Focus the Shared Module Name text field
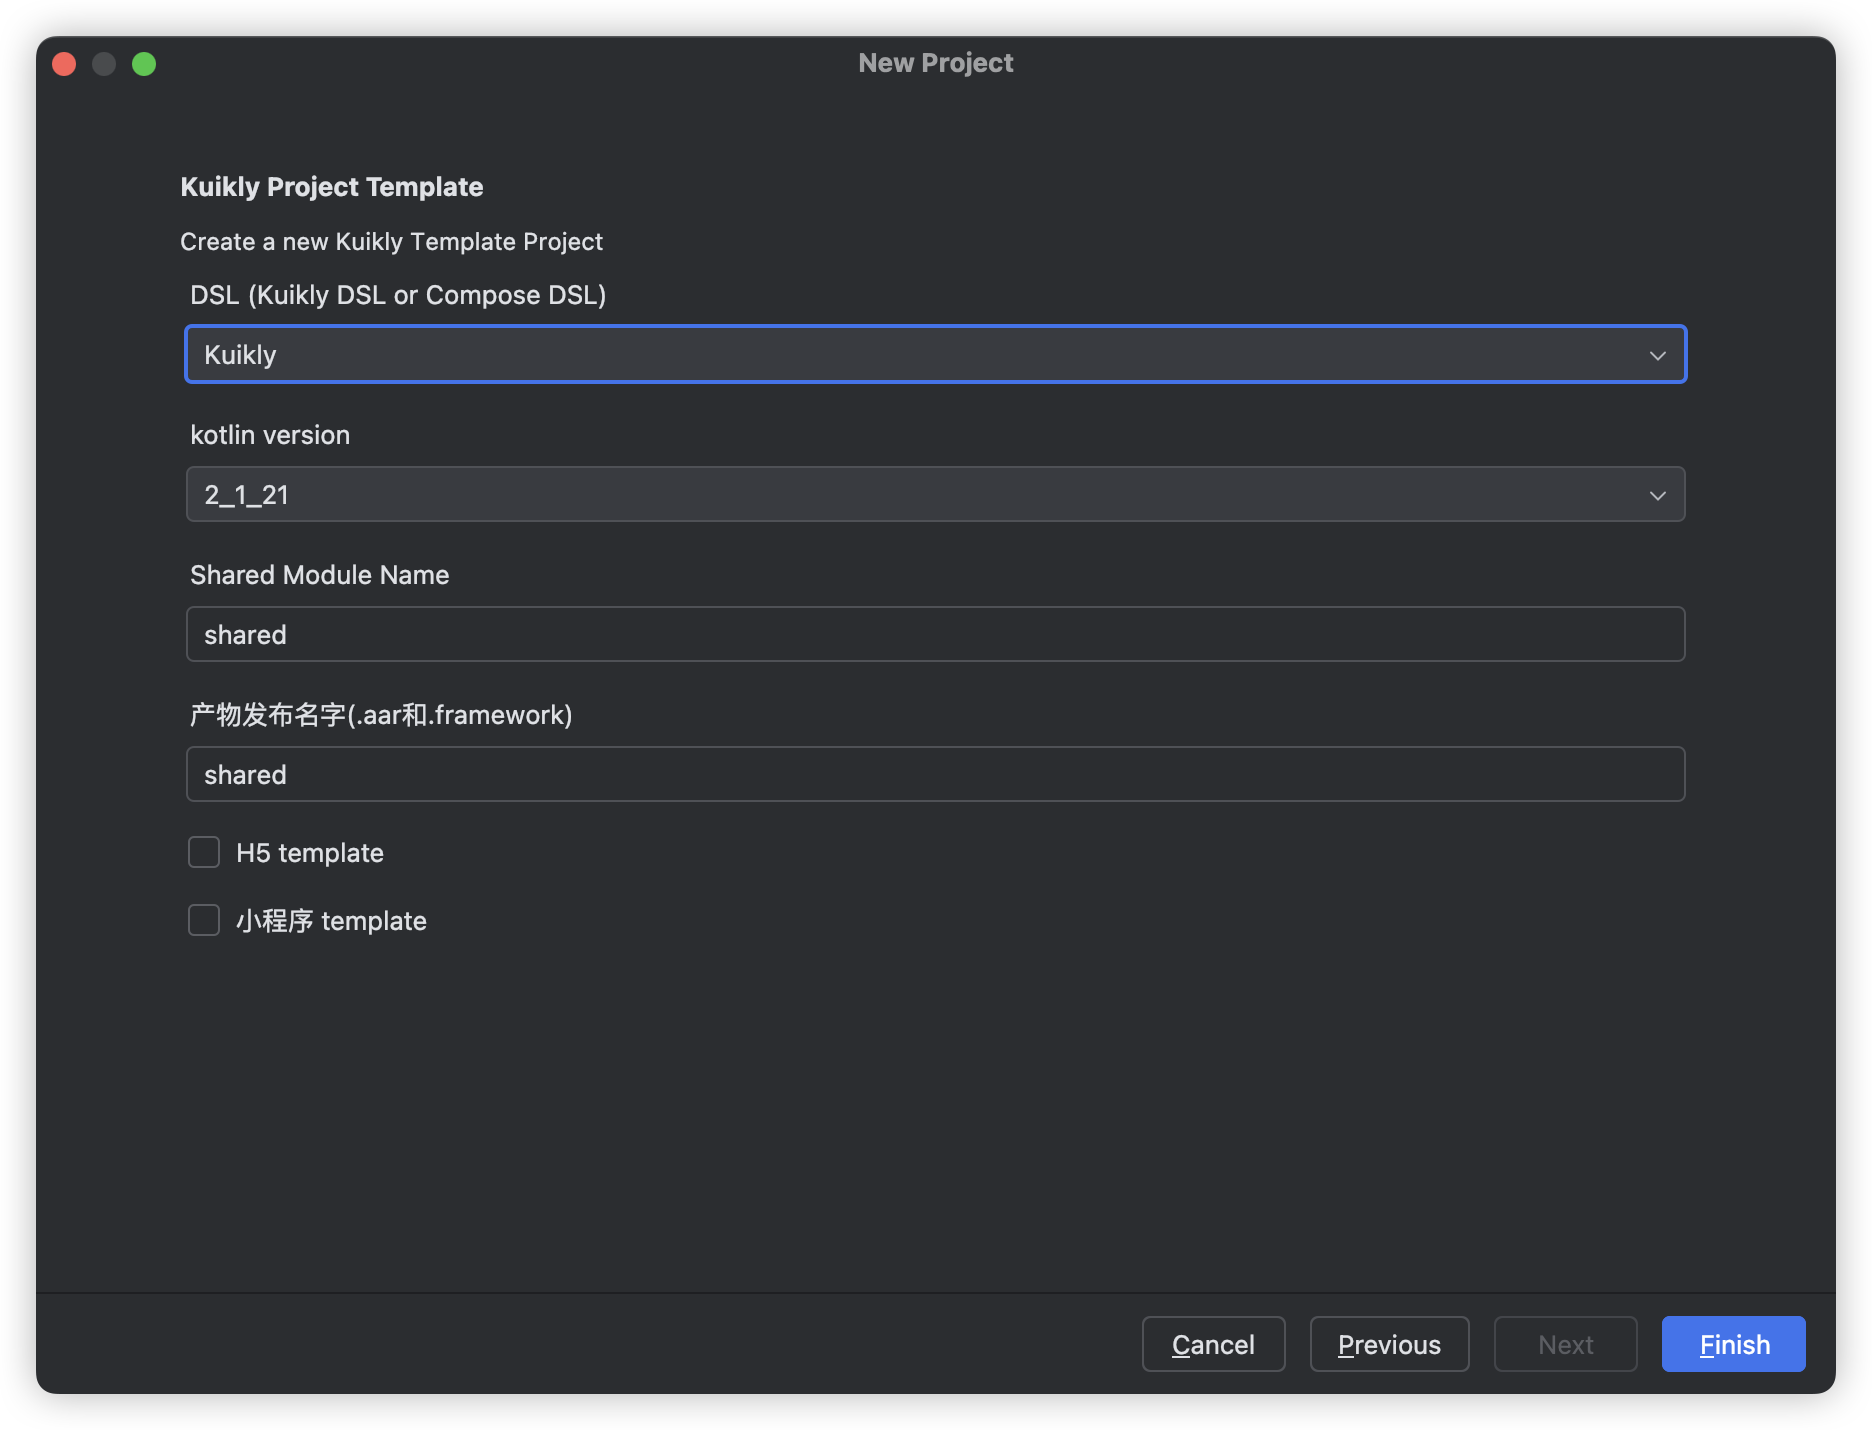 click(x=935, y=634)
